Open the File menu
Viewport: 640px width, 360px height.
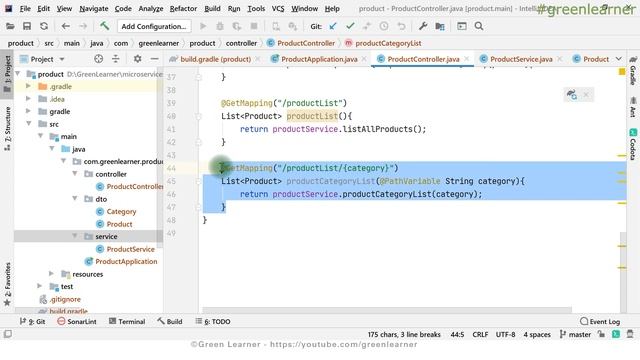[x=25, y=9]
